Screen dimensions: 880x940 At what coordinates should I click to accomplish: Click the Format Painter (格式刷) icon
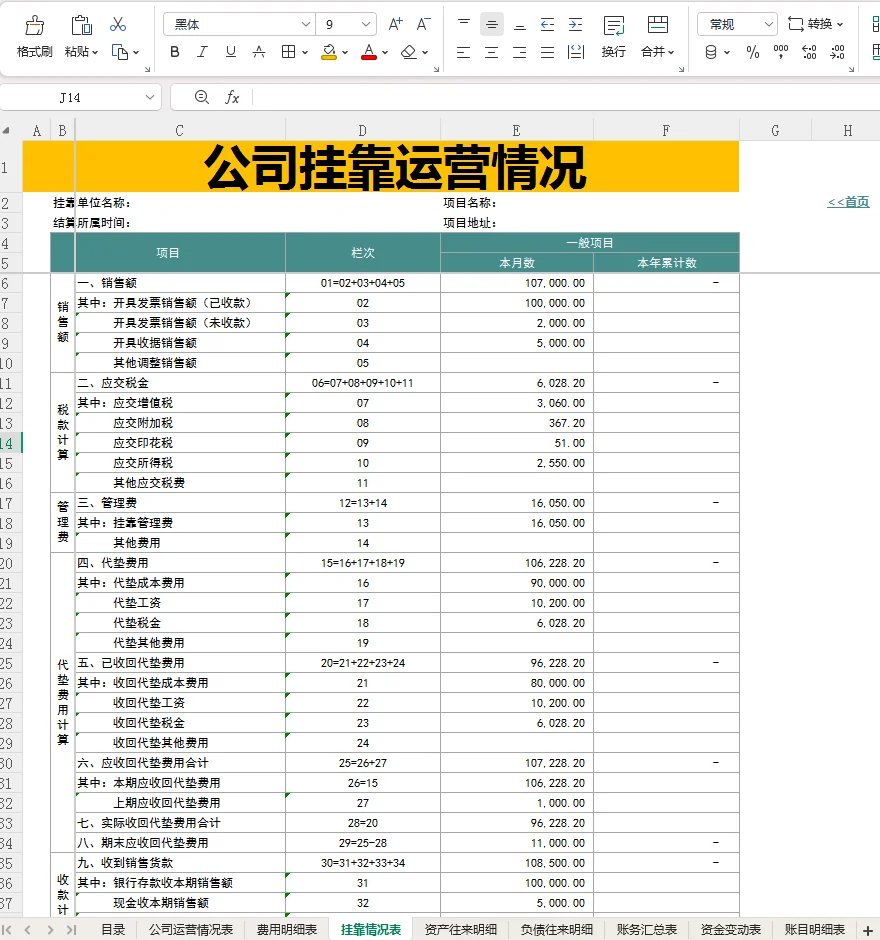34,25
